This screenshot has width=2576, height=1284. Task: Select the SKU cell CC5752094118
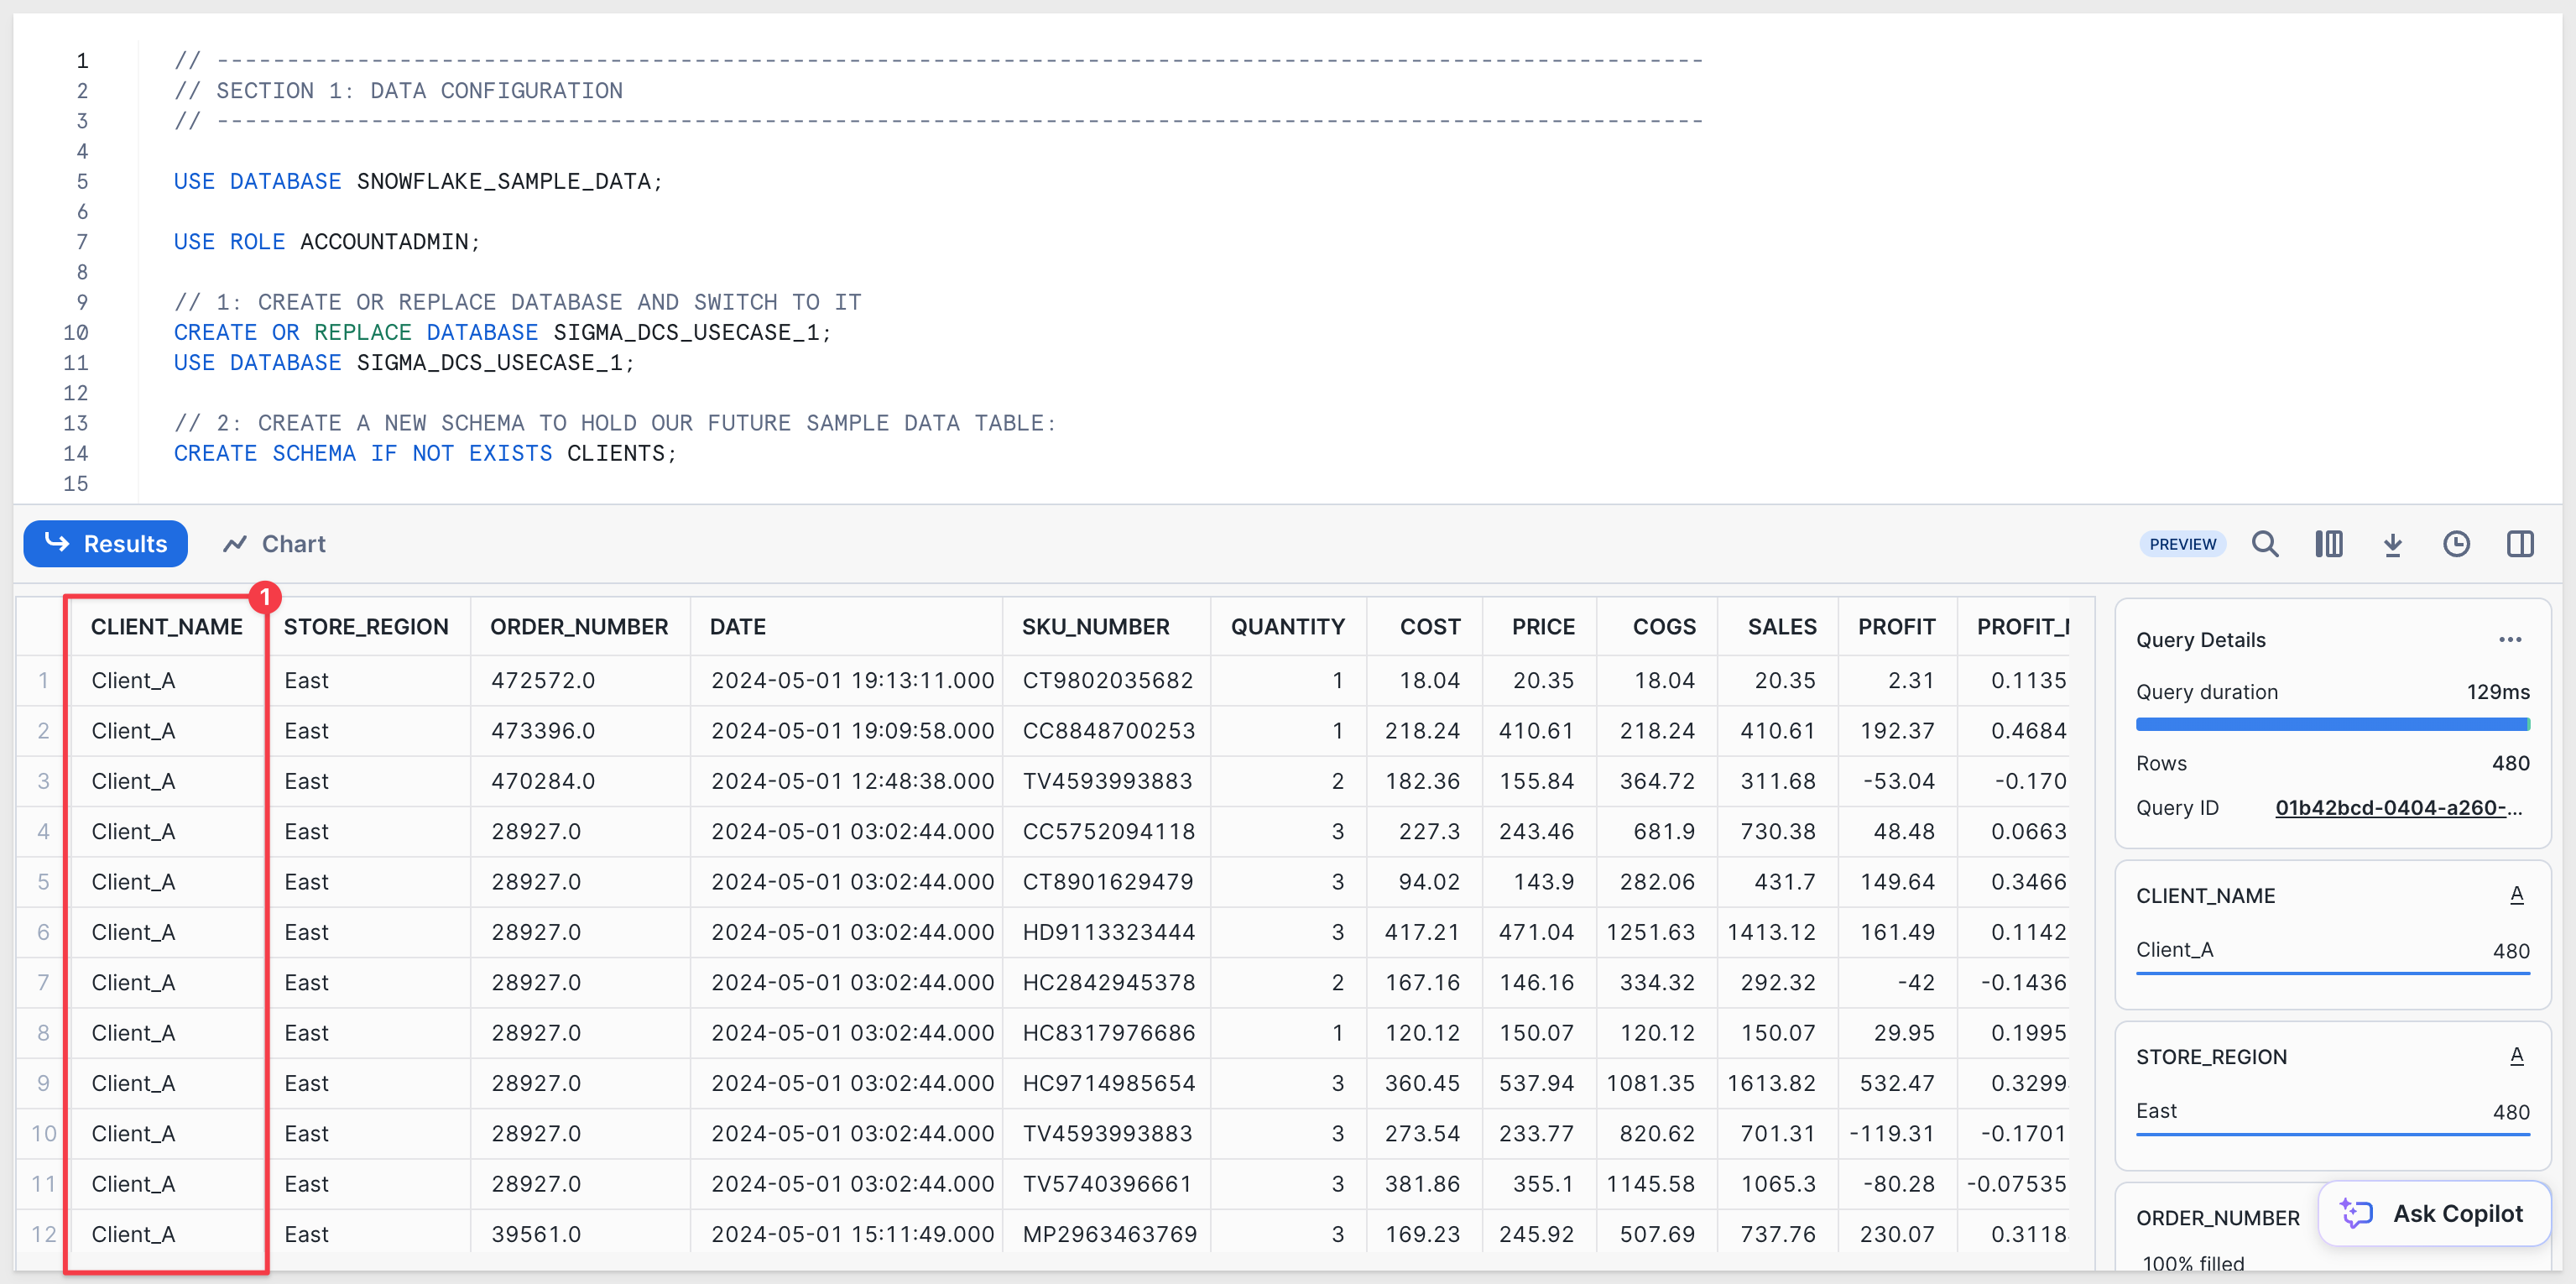[1105, 832]
